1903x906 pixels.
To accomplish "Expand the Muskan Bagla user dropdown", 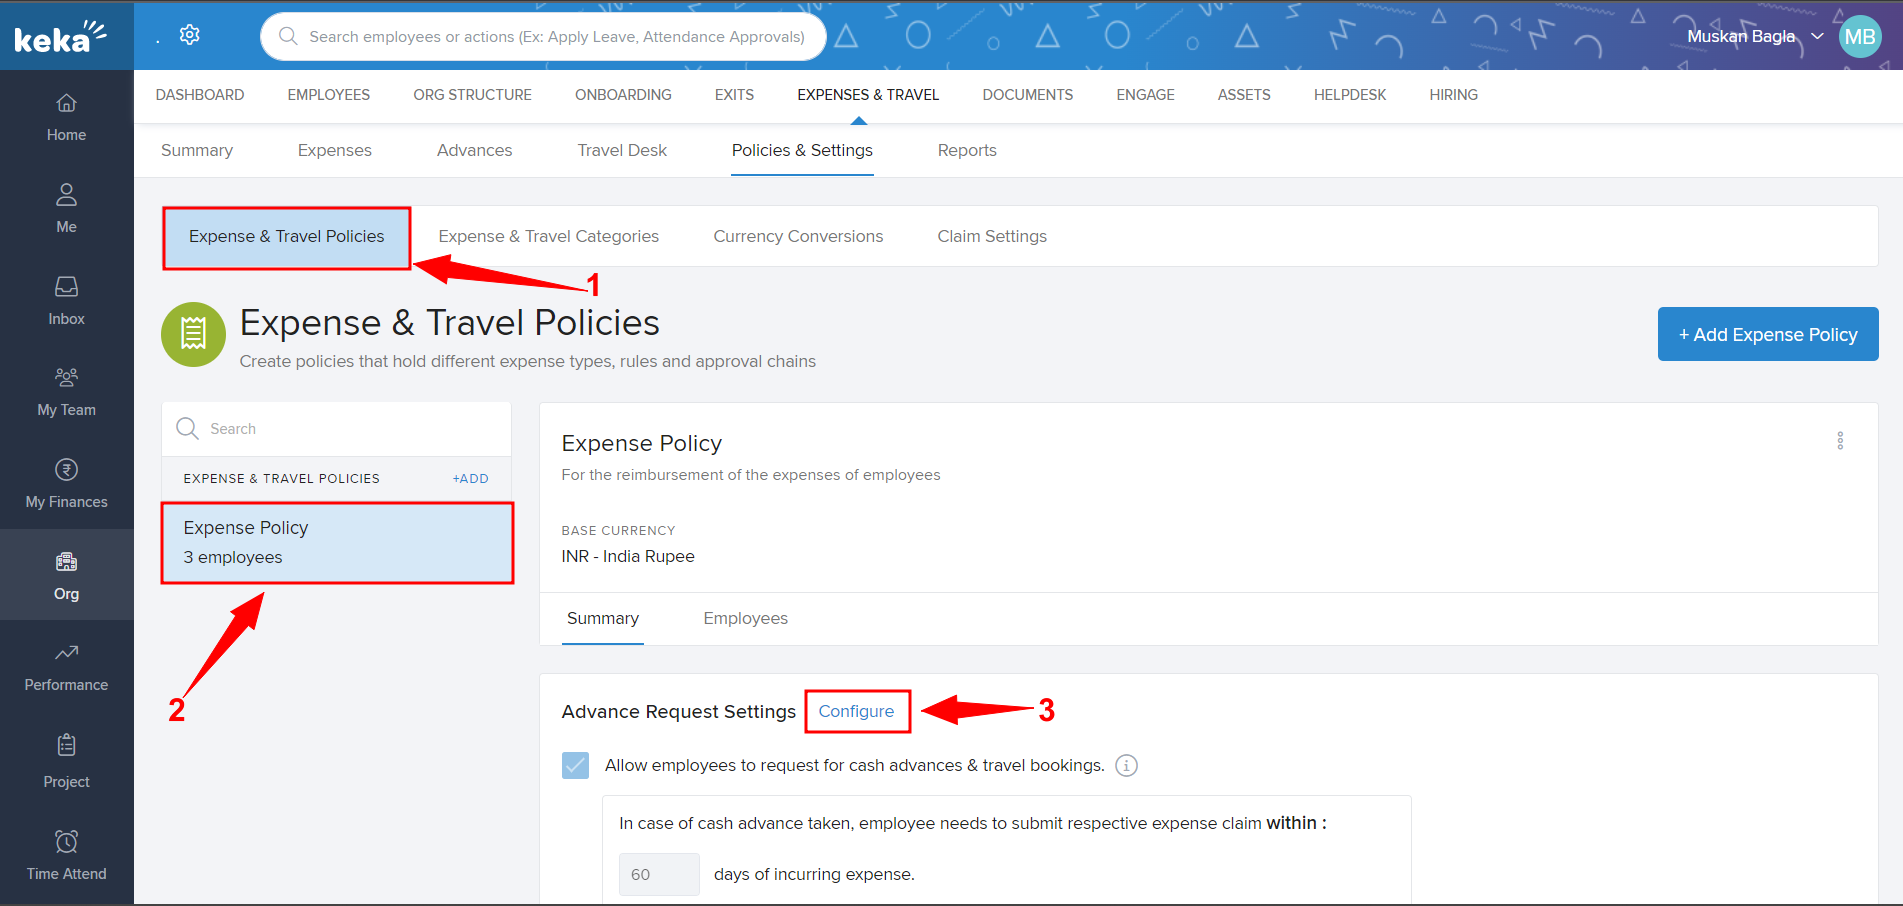I will click(1816, 36).
